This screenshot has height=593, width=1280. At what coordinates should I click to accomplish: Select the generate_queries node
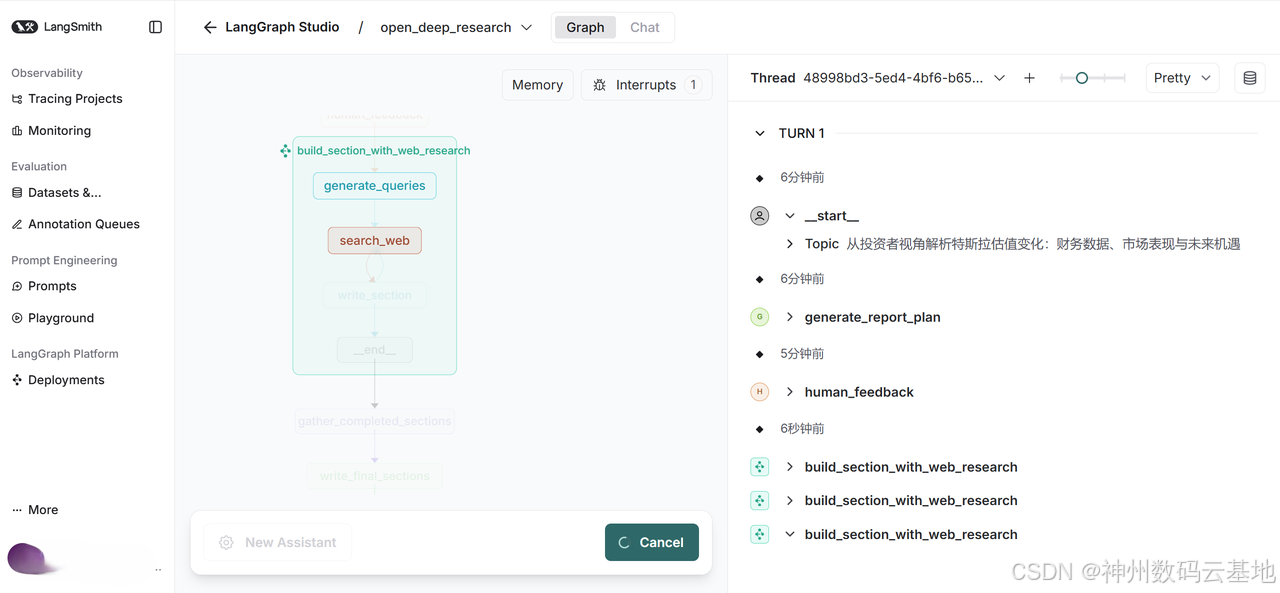point(375,186)
